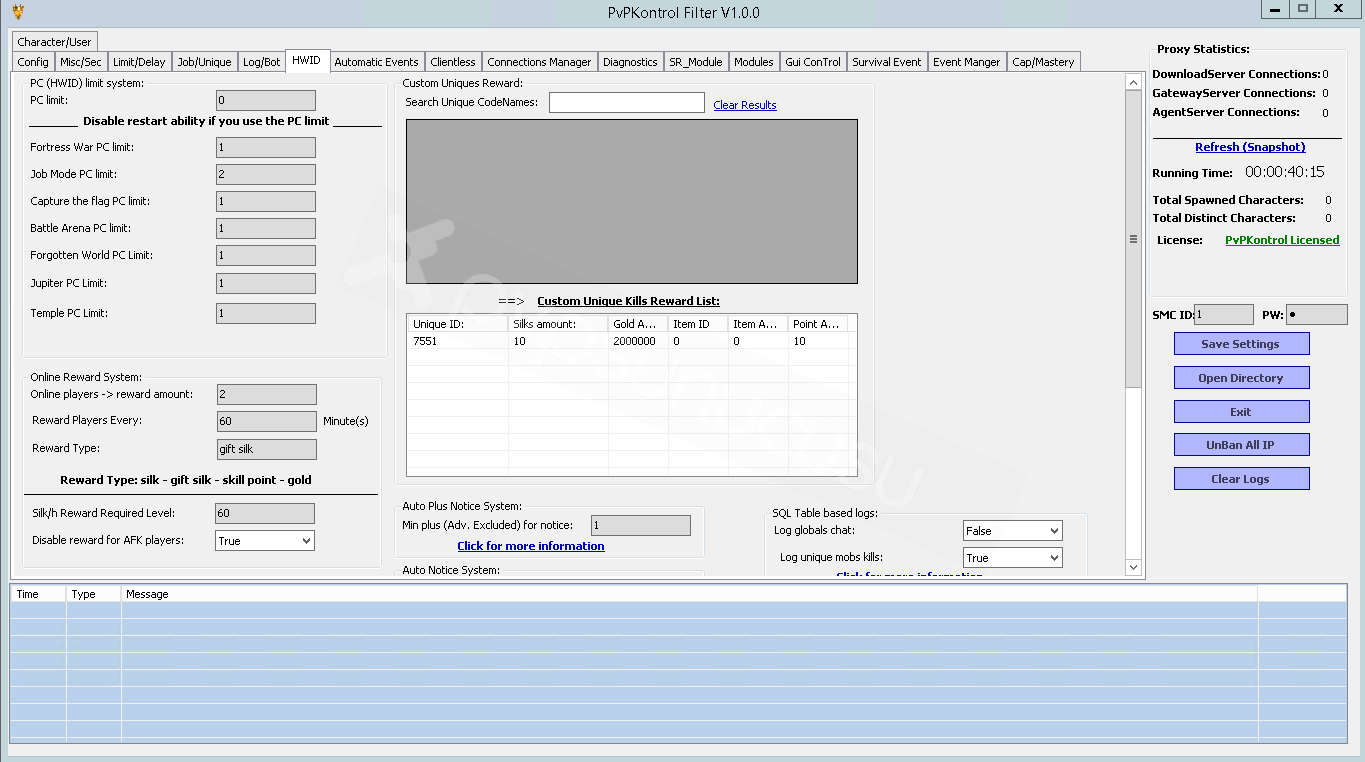Open the Automatic Events tab
1365x762 pixels.
tap(376, 62)
